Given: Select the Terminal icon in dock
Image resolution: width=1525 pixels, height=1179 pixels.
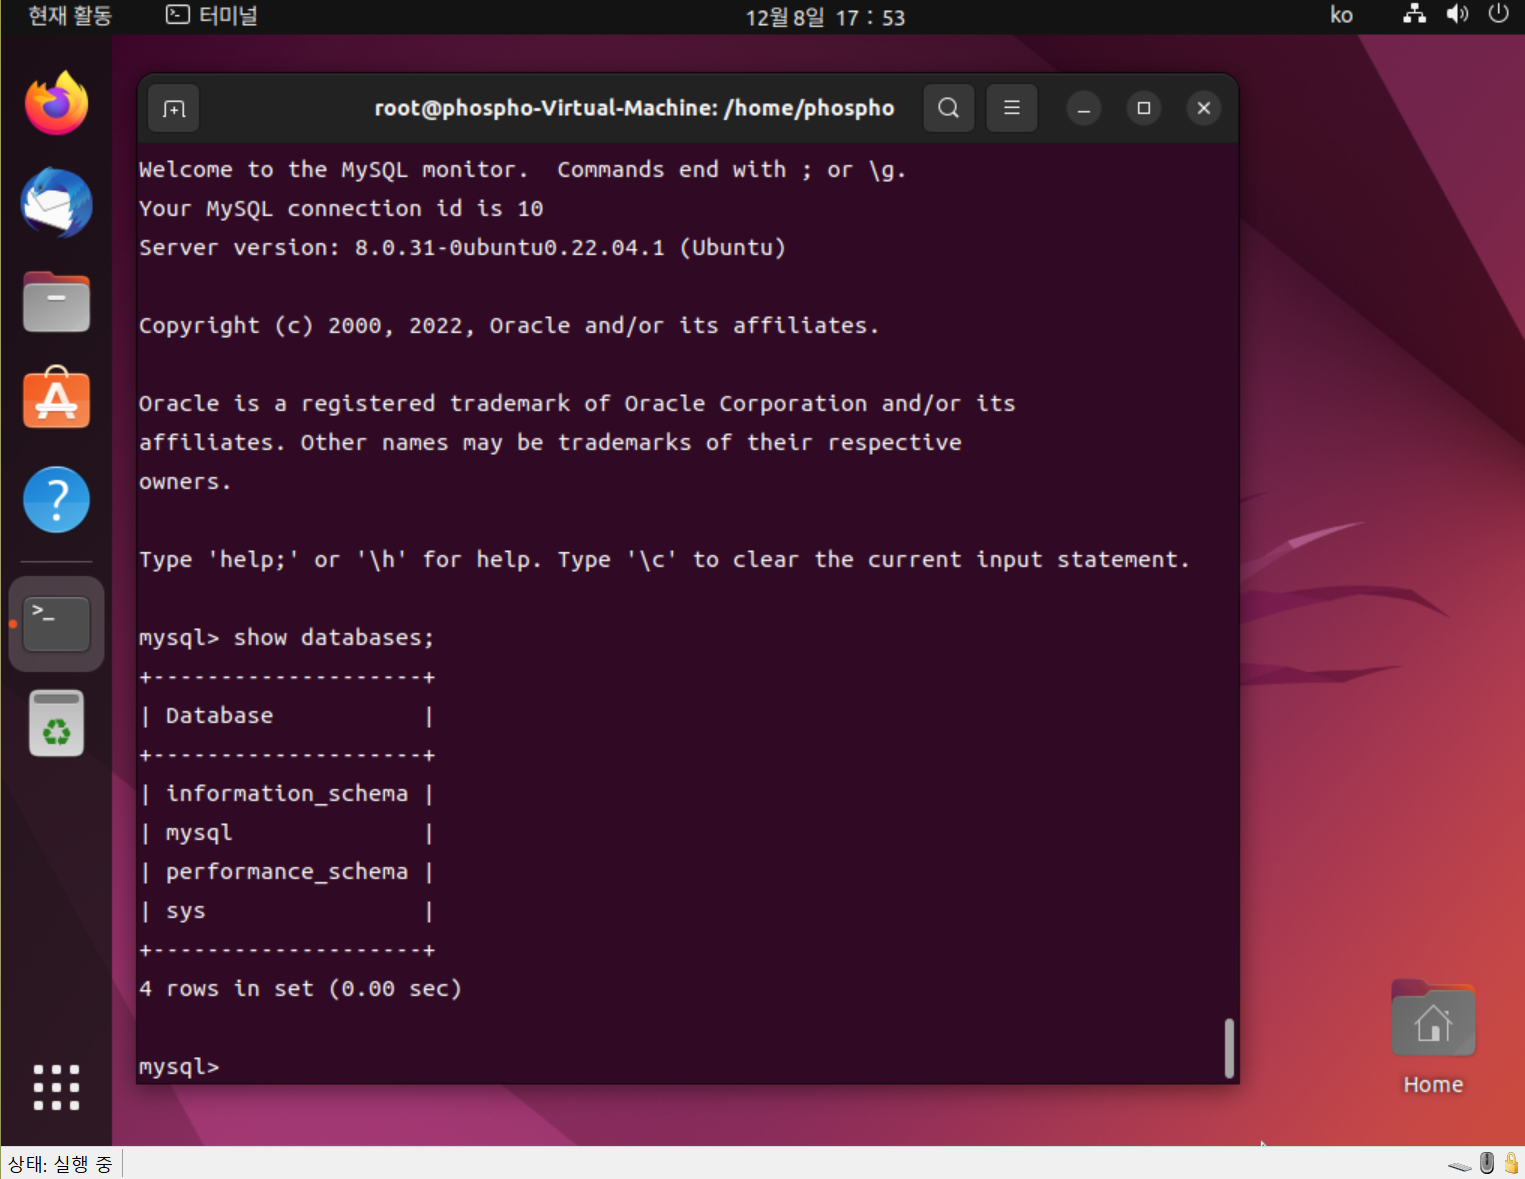Looking at the screenshot, I should 57,624.
